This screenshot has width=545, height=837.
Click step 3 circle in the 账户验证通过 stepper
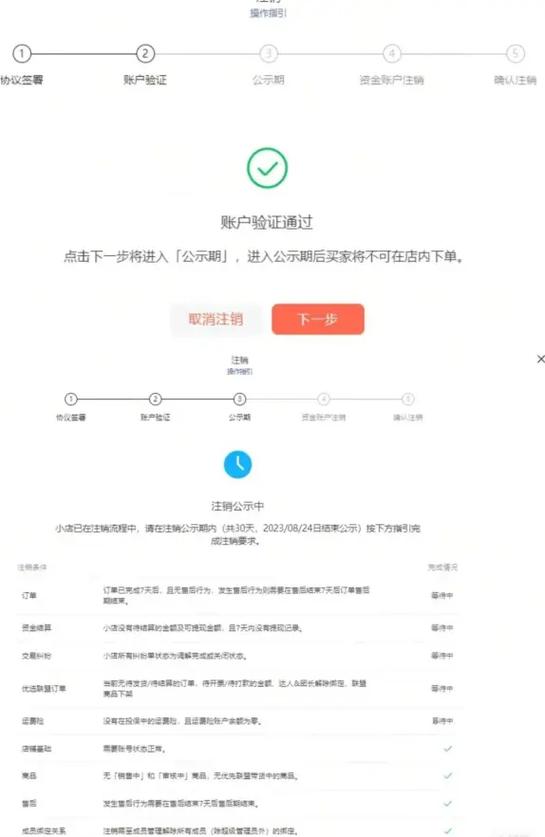pyautogui.click(x=268, y=53)
